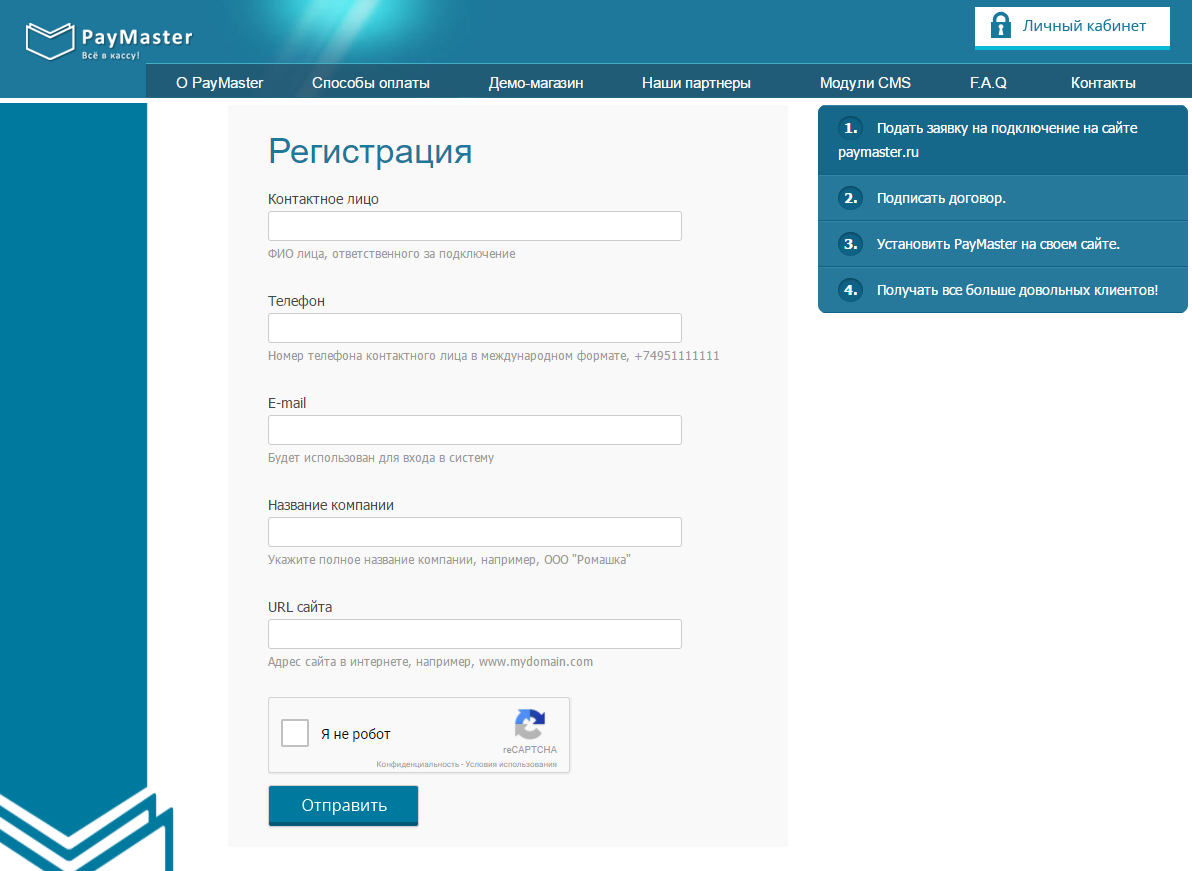Screen dimensions: 1192x871
Task: Open the F.A.Q page
Action: tap(988, 83)
